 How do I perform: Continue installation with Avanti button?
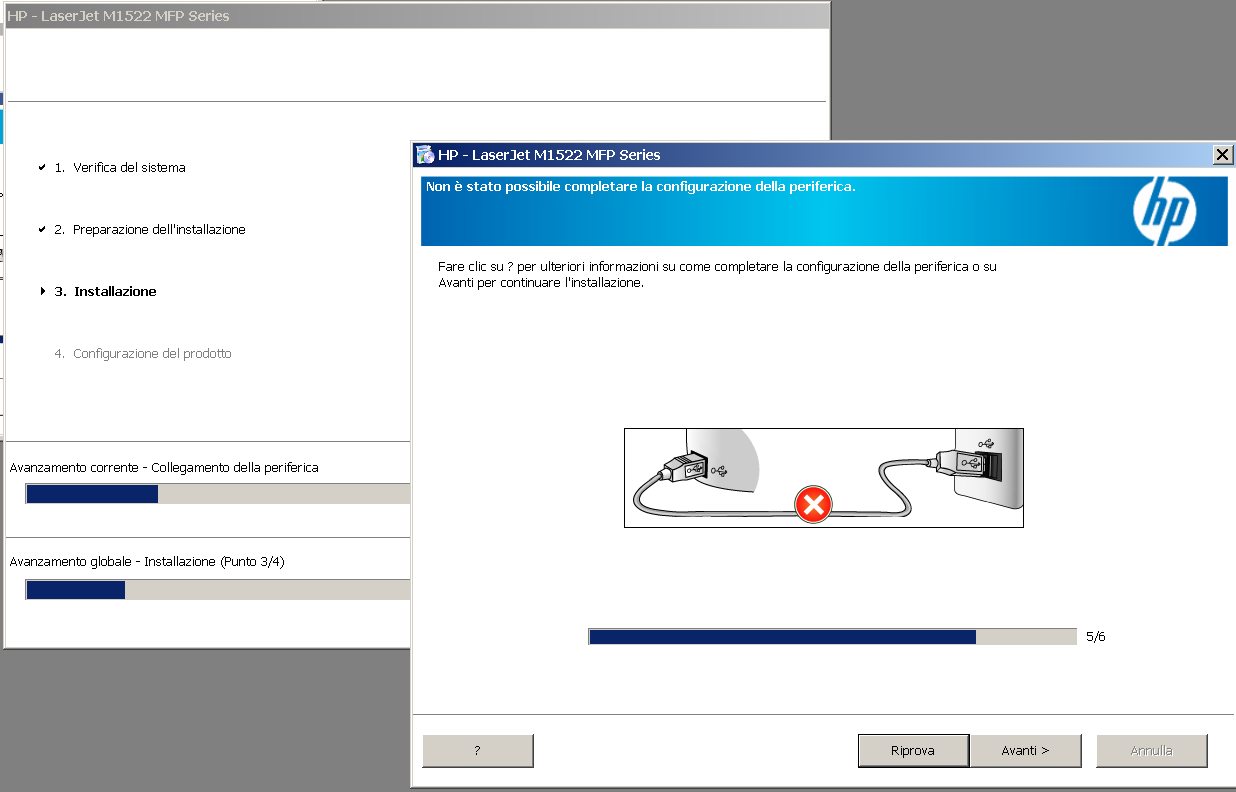(1026, 750)
